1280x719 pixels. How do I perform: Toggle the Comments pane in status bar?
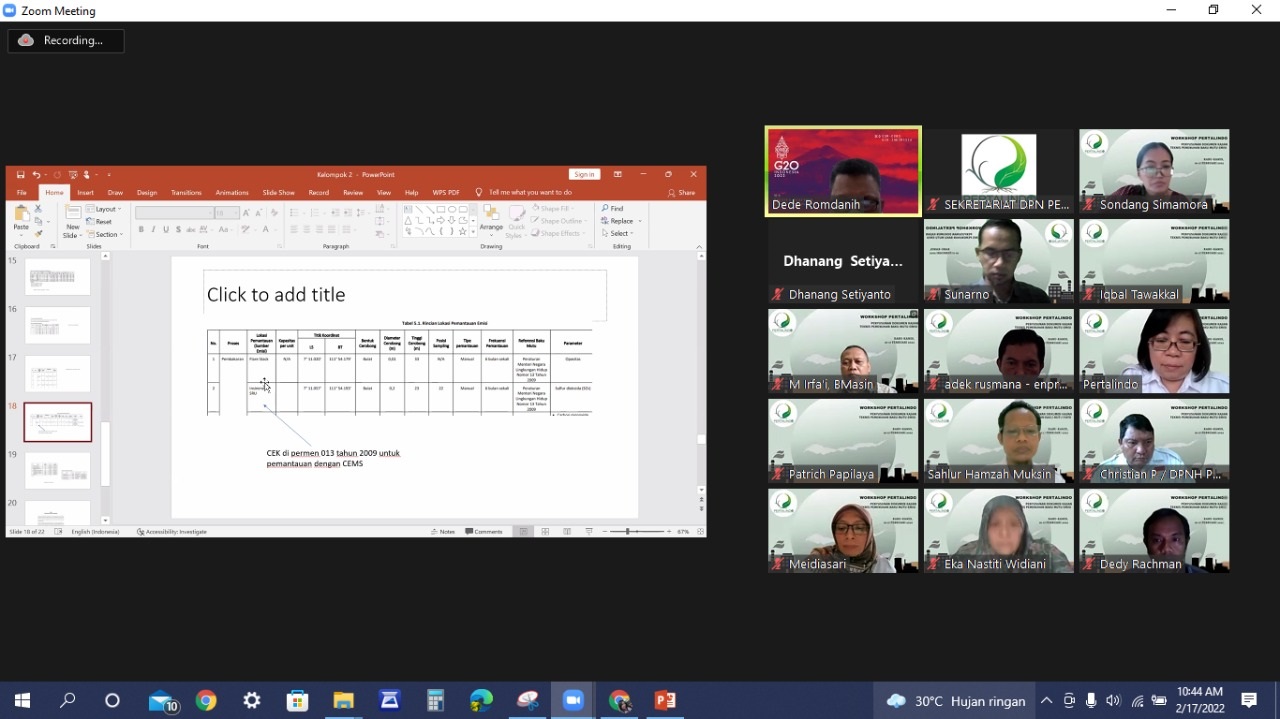(x=484, y=532)
